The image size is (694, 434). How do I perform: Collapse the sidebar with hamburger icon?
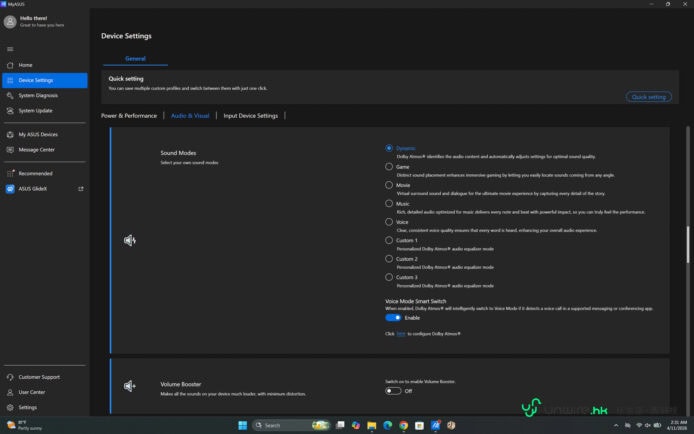pos(10,49)
